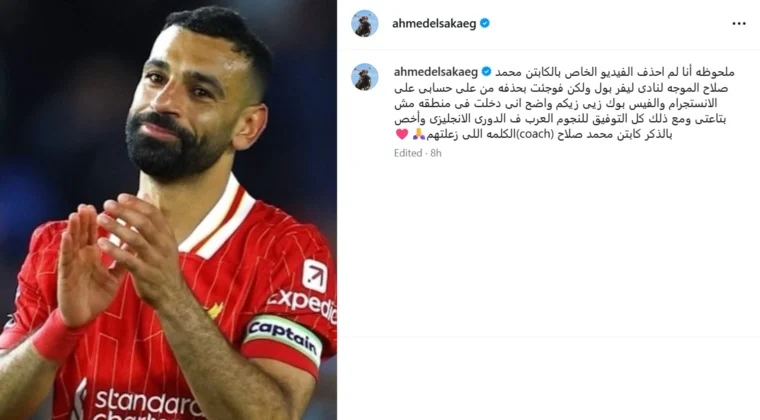Click the 8h post timestamp
760x420 pixels.
click(436, 153)
